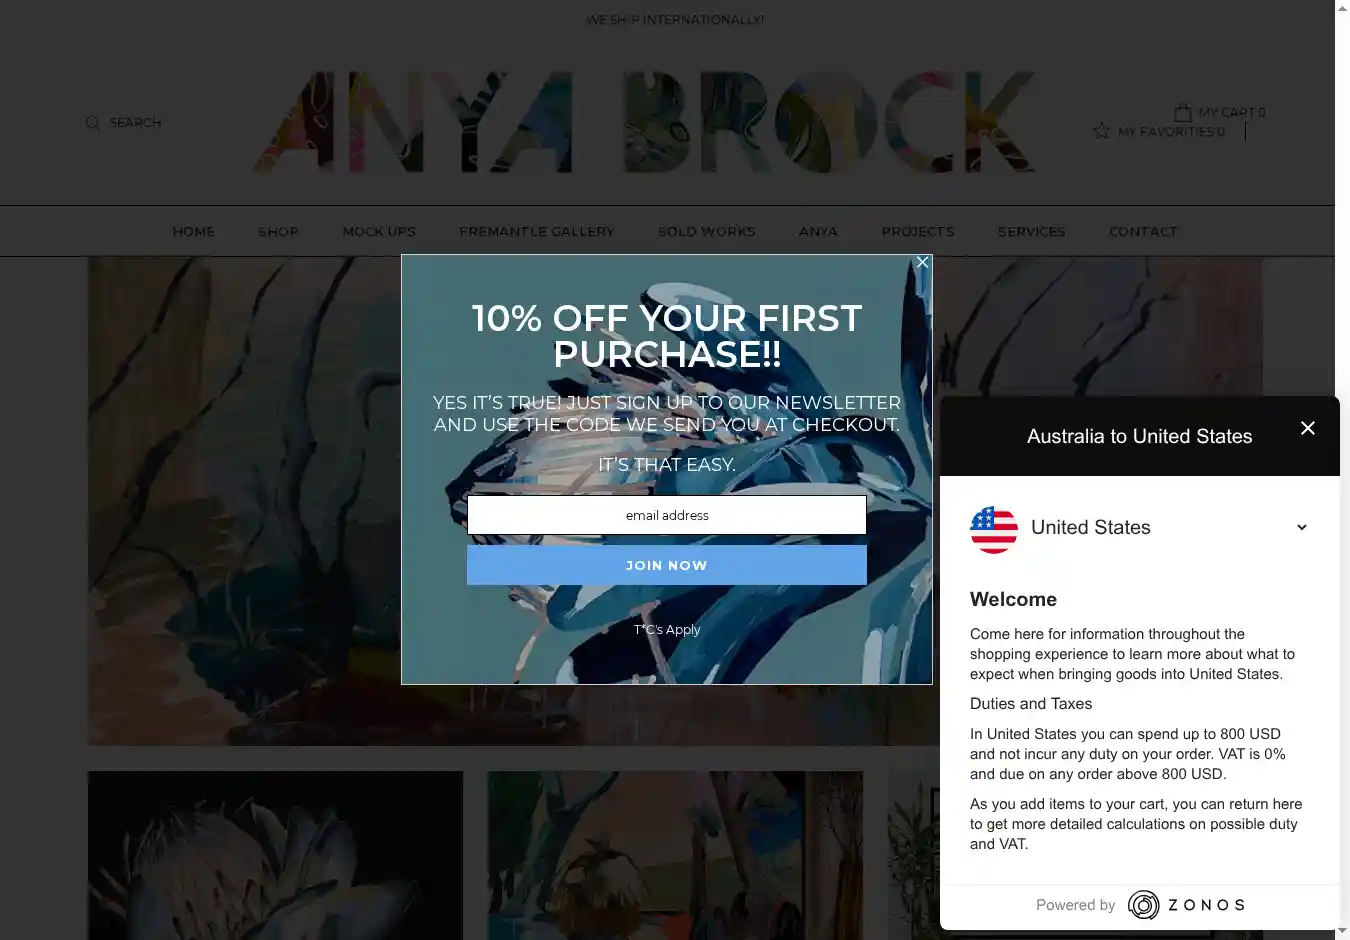Open the Mock Ups menu item
The height and width of the screenshot is (940, 1350).
pyautogui.click(x=379, y=232)
